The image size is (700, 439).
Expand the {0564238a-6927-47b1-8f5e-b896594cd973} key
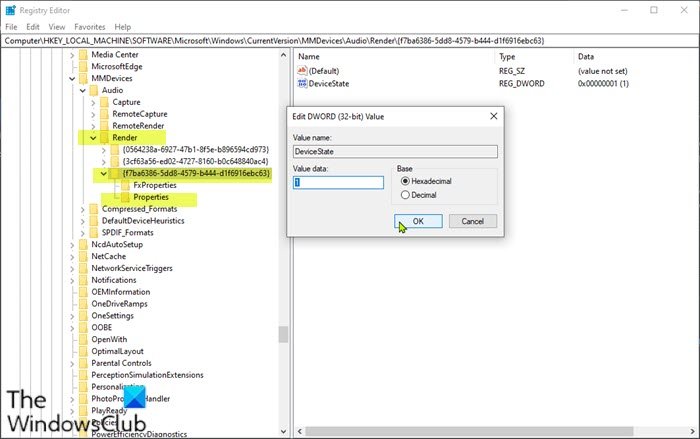point(104,150)
